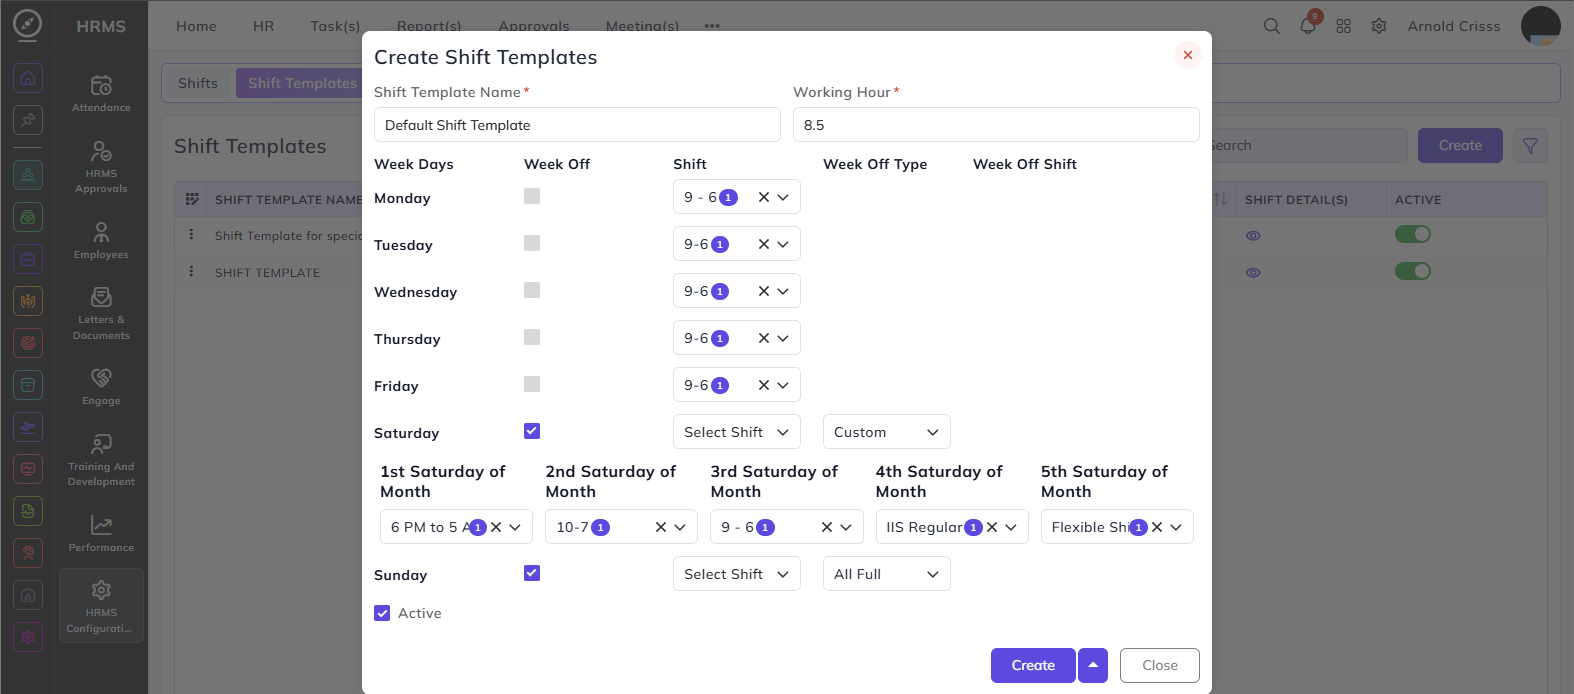The image size is (1574, 694).
Task: Expand Create button split arrow
Action: point(1093,665)
